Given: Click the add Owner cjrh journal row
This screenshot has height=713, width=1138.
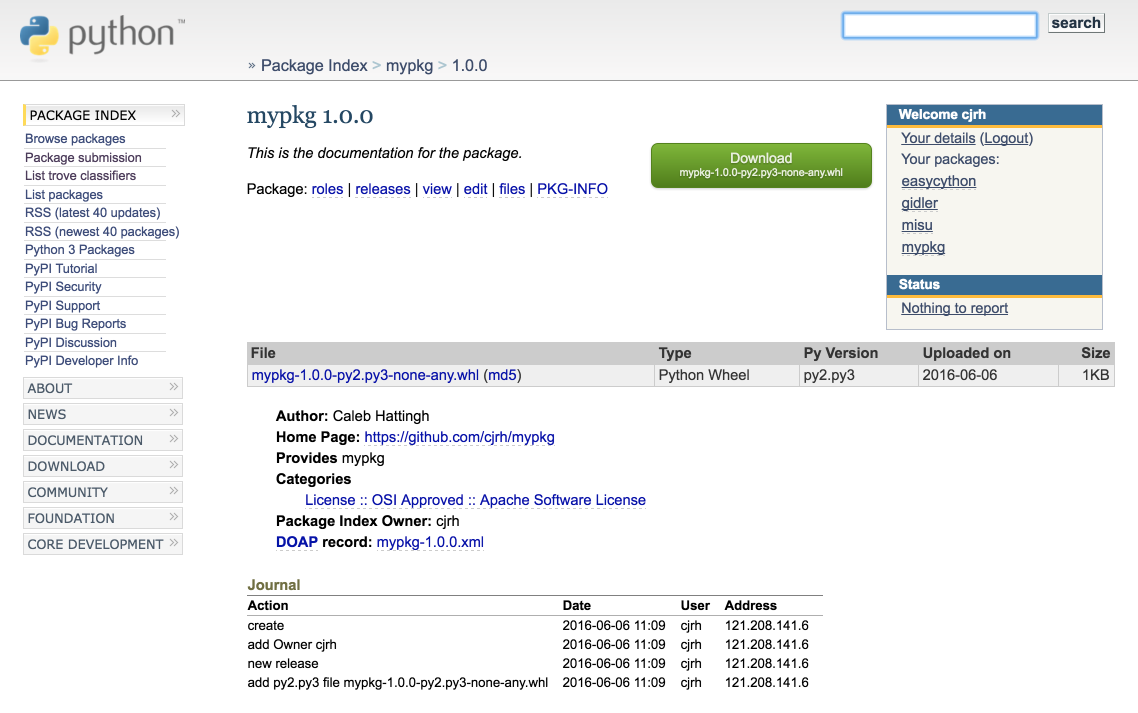Looking at the screenshot, I should [x=535, y=645].
